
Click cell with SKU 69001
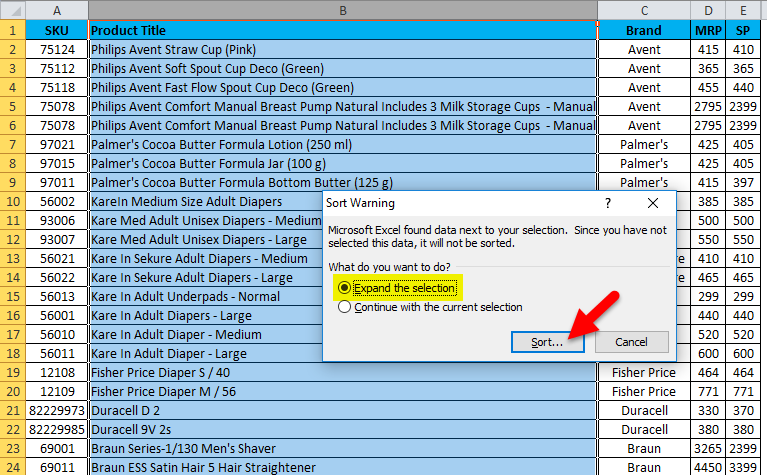coord(57,449)
